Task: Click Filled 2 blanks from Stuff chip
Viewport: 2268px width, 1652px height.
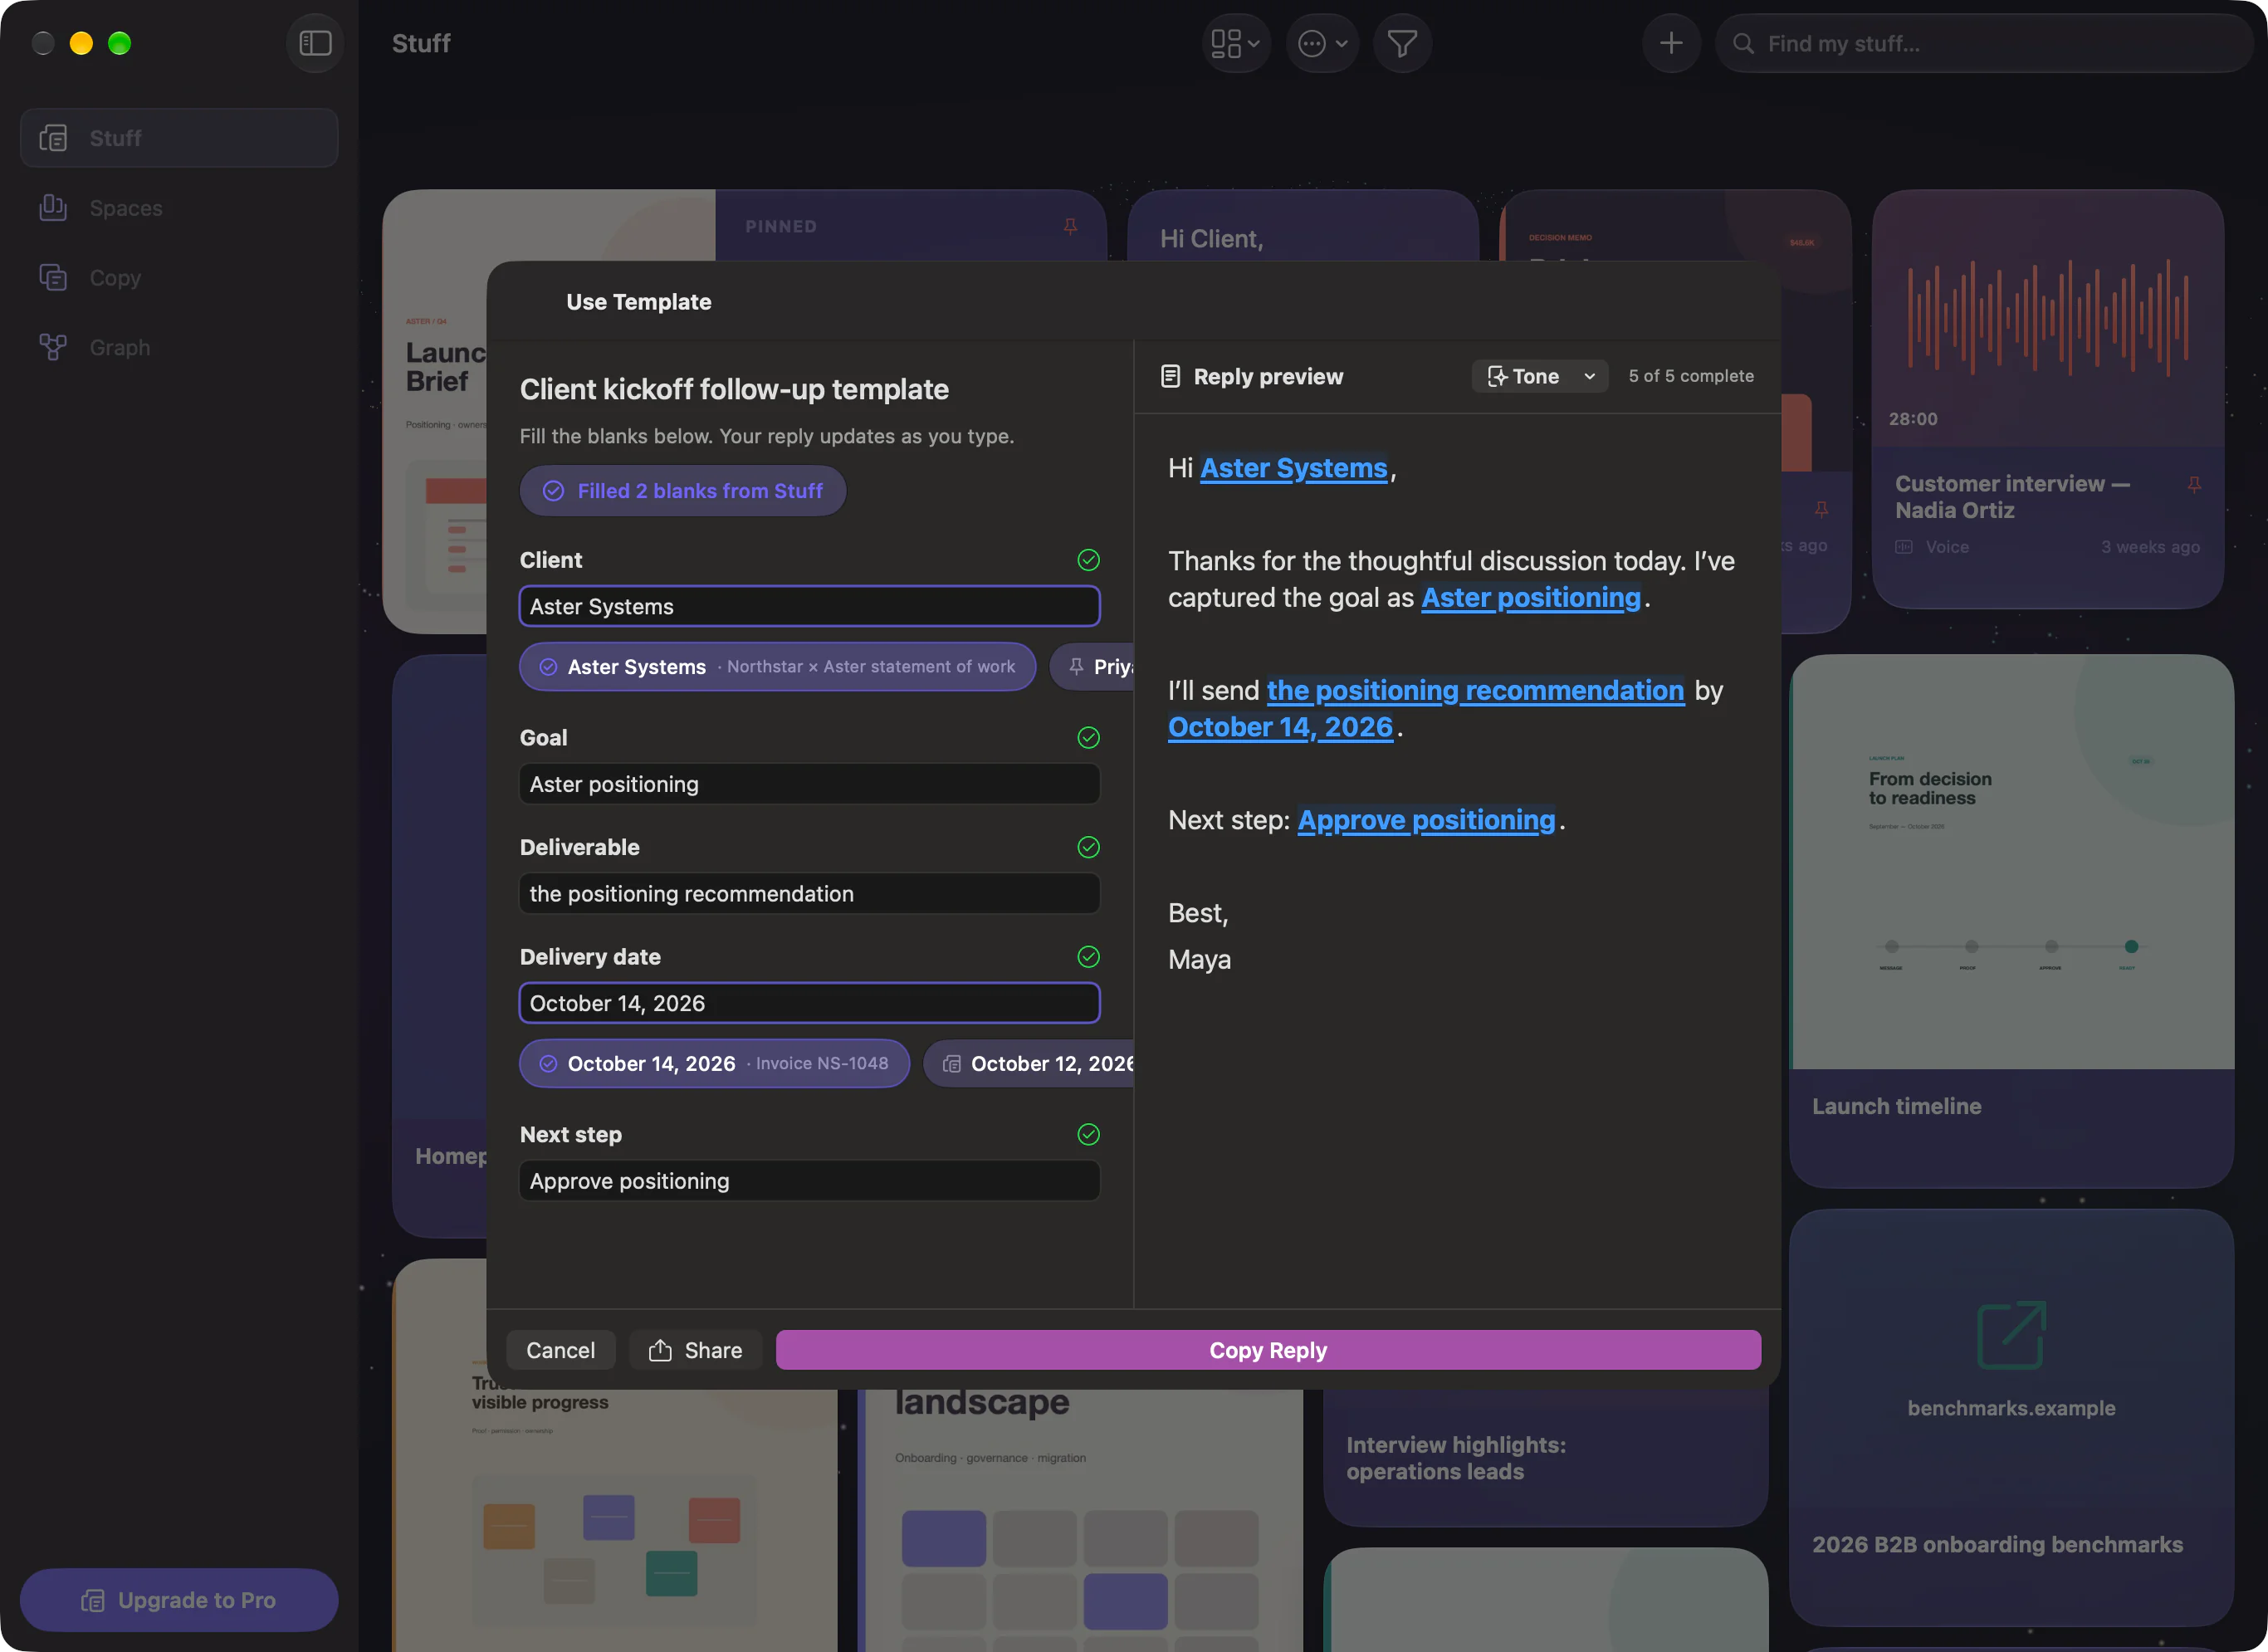Action: (683, 491)
